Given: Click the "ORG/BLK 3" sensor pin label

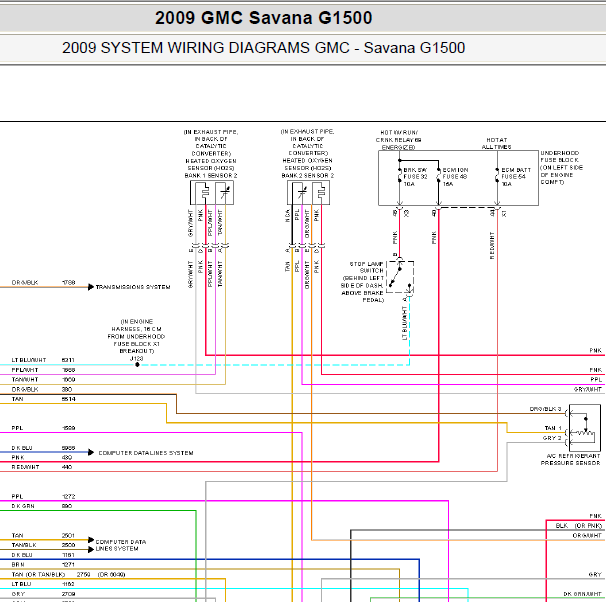Looking at the screenshot, I should pyautogui.click(x=545, y=409).
